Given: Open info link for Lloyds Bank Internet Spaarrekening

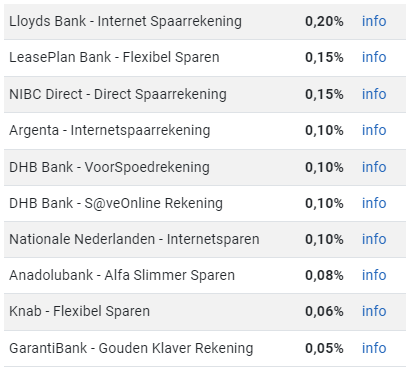Looking at the screenshot, I should (x=374, y=21).
